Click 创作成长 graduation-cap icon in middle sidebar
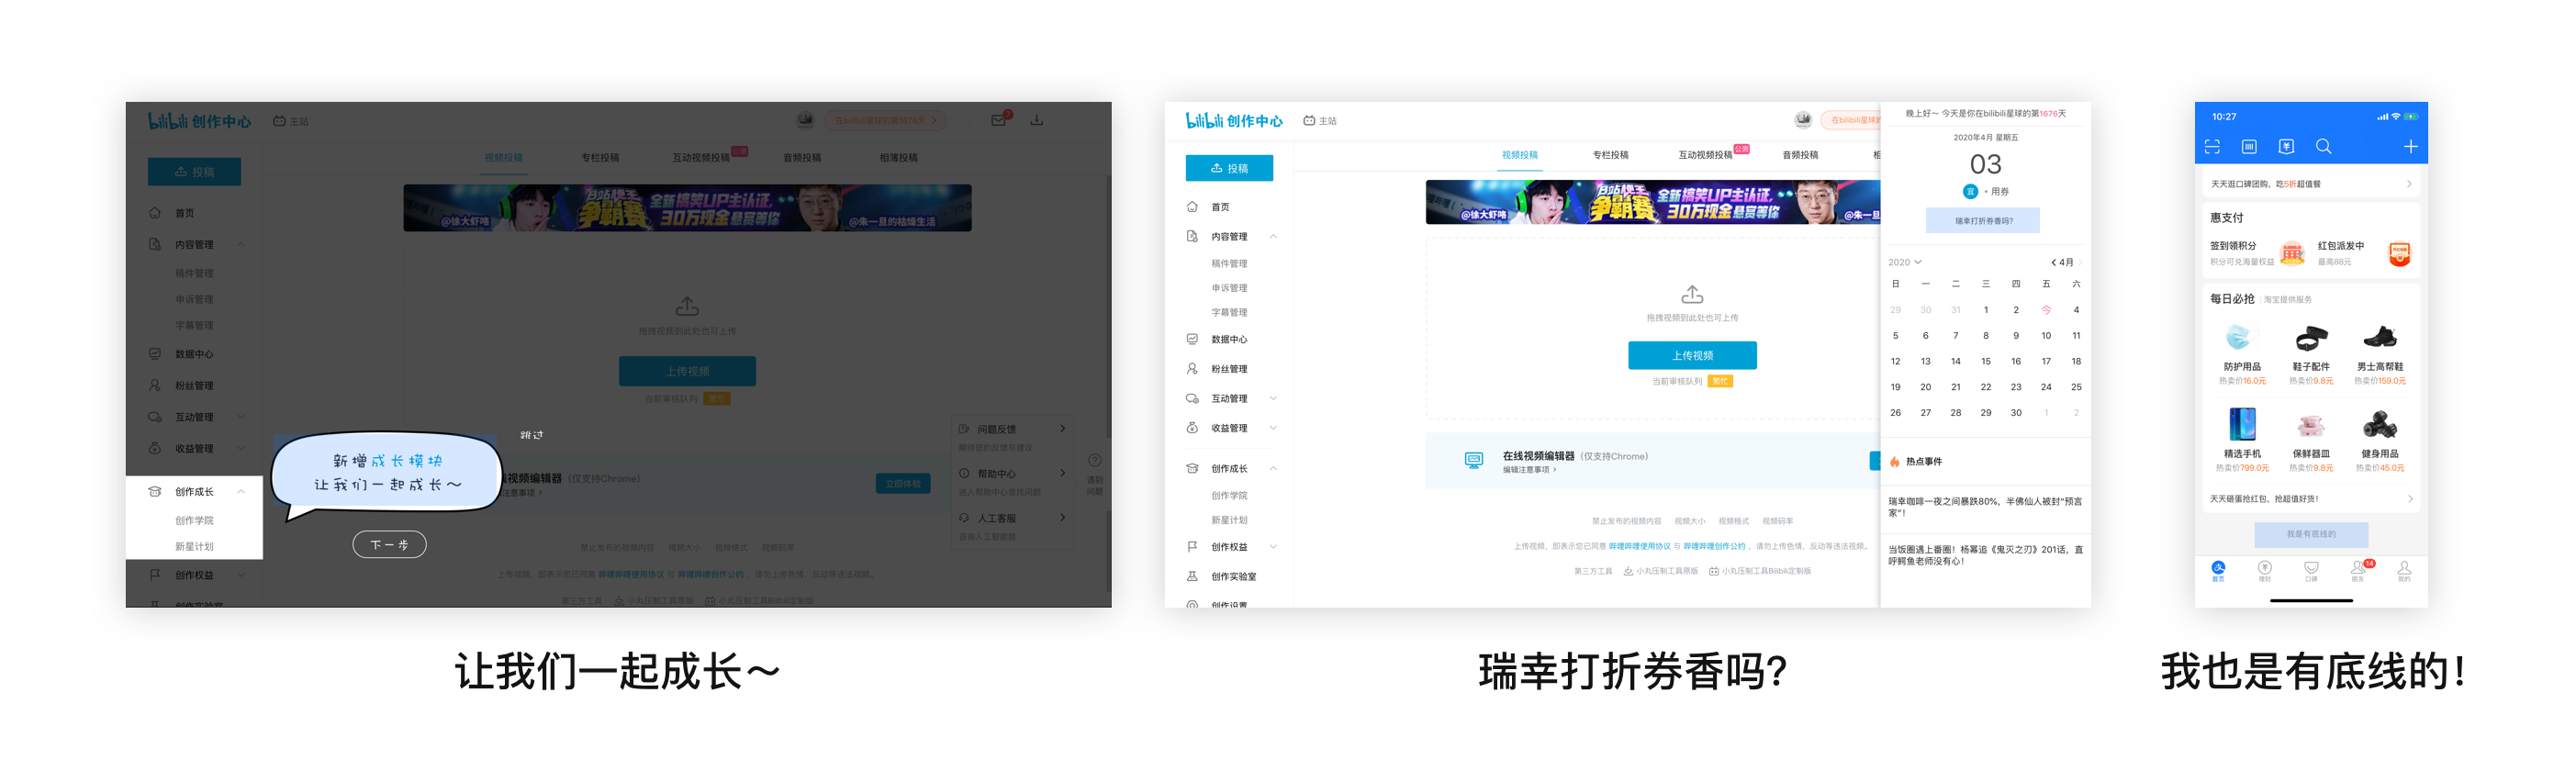 [x=1192, y=468]
